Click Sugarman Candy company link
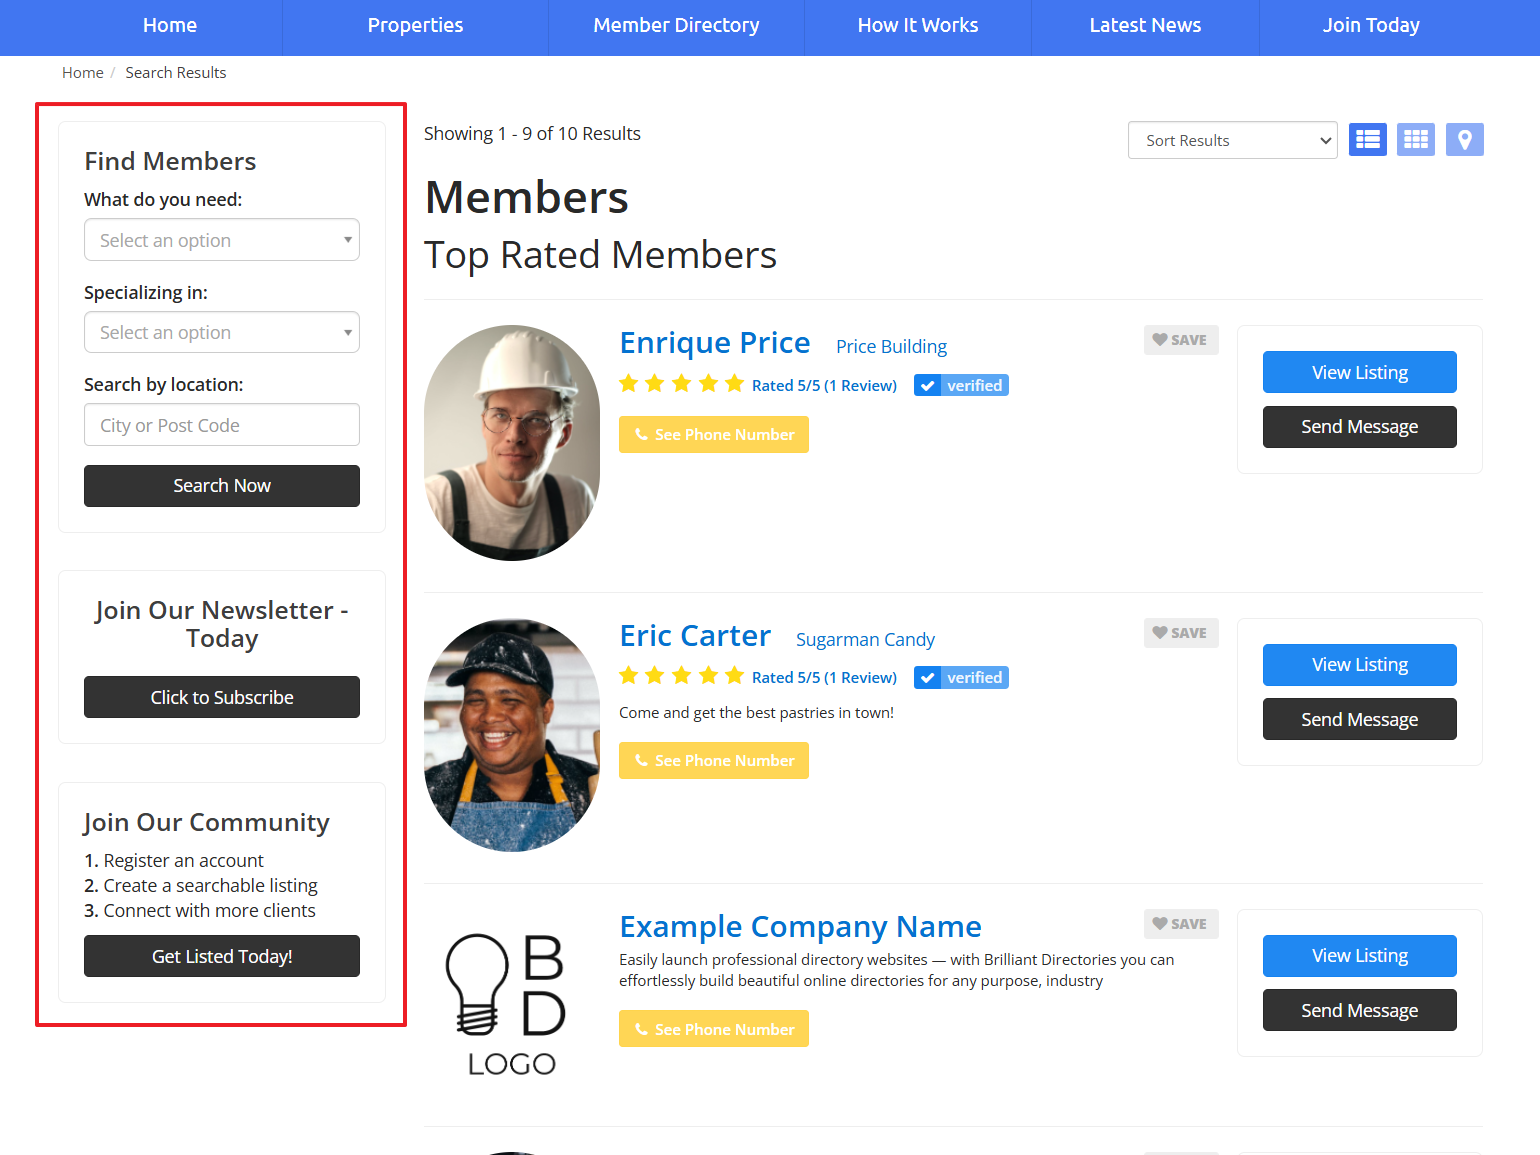 tap(865, 640)
